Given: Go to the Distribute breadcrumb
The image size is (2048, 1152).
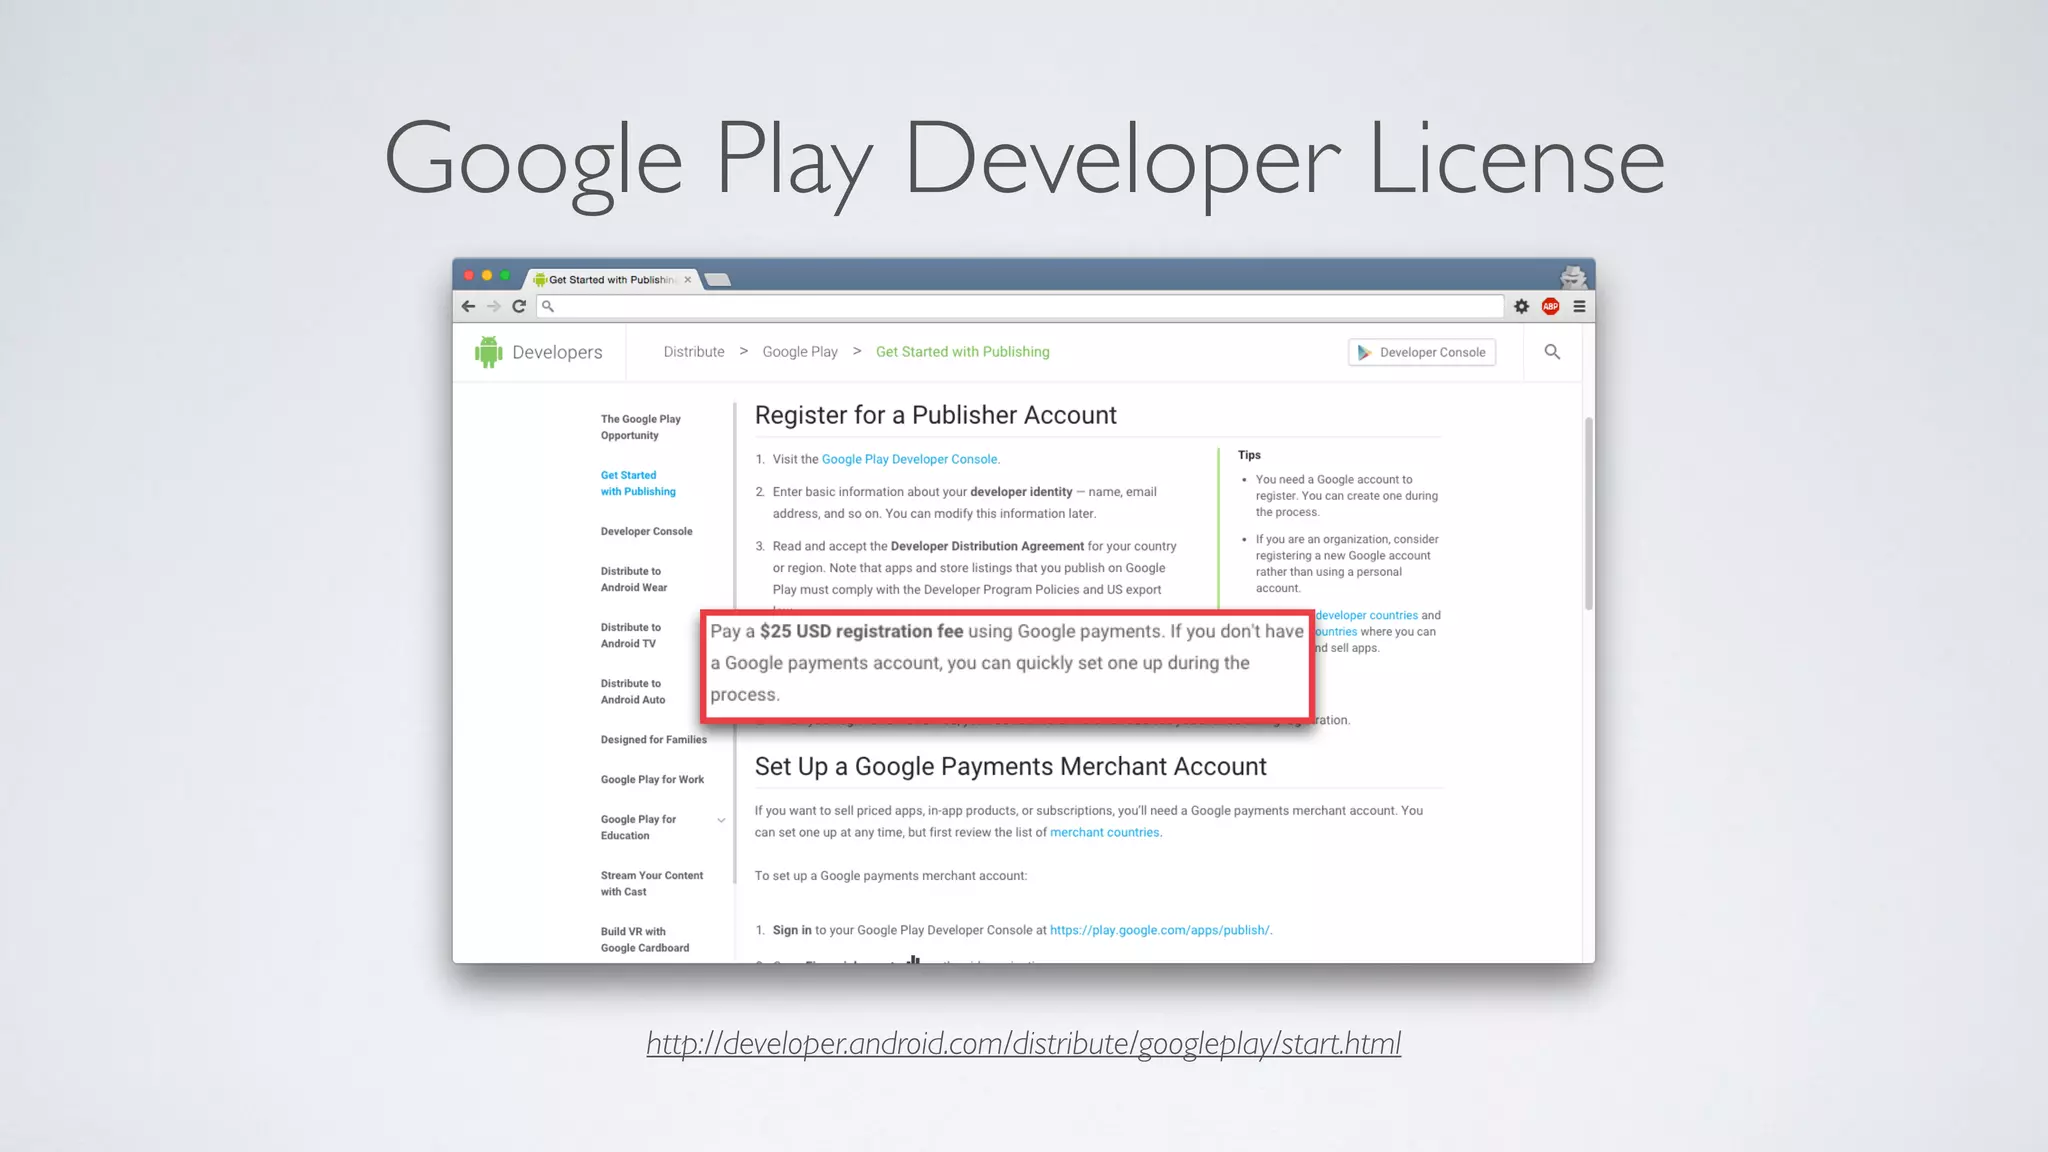Looking at the screenshot, I should click(694, 352).
